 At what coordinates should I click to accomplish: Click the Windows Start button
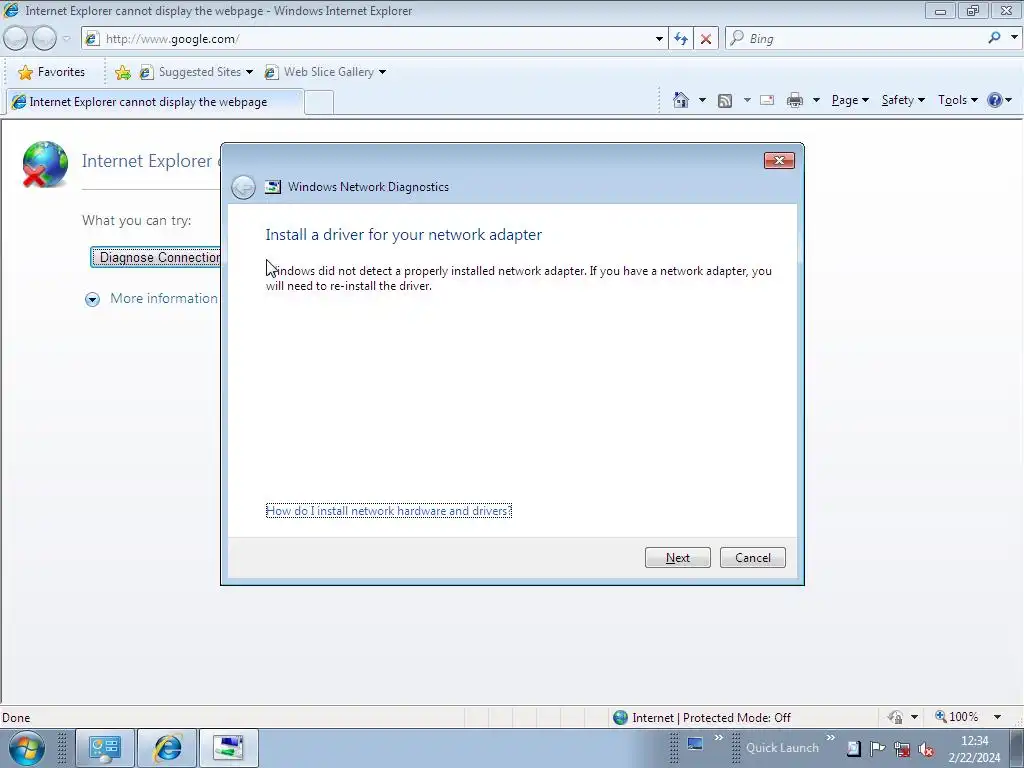pyautogui.click(x=27, y=748)
